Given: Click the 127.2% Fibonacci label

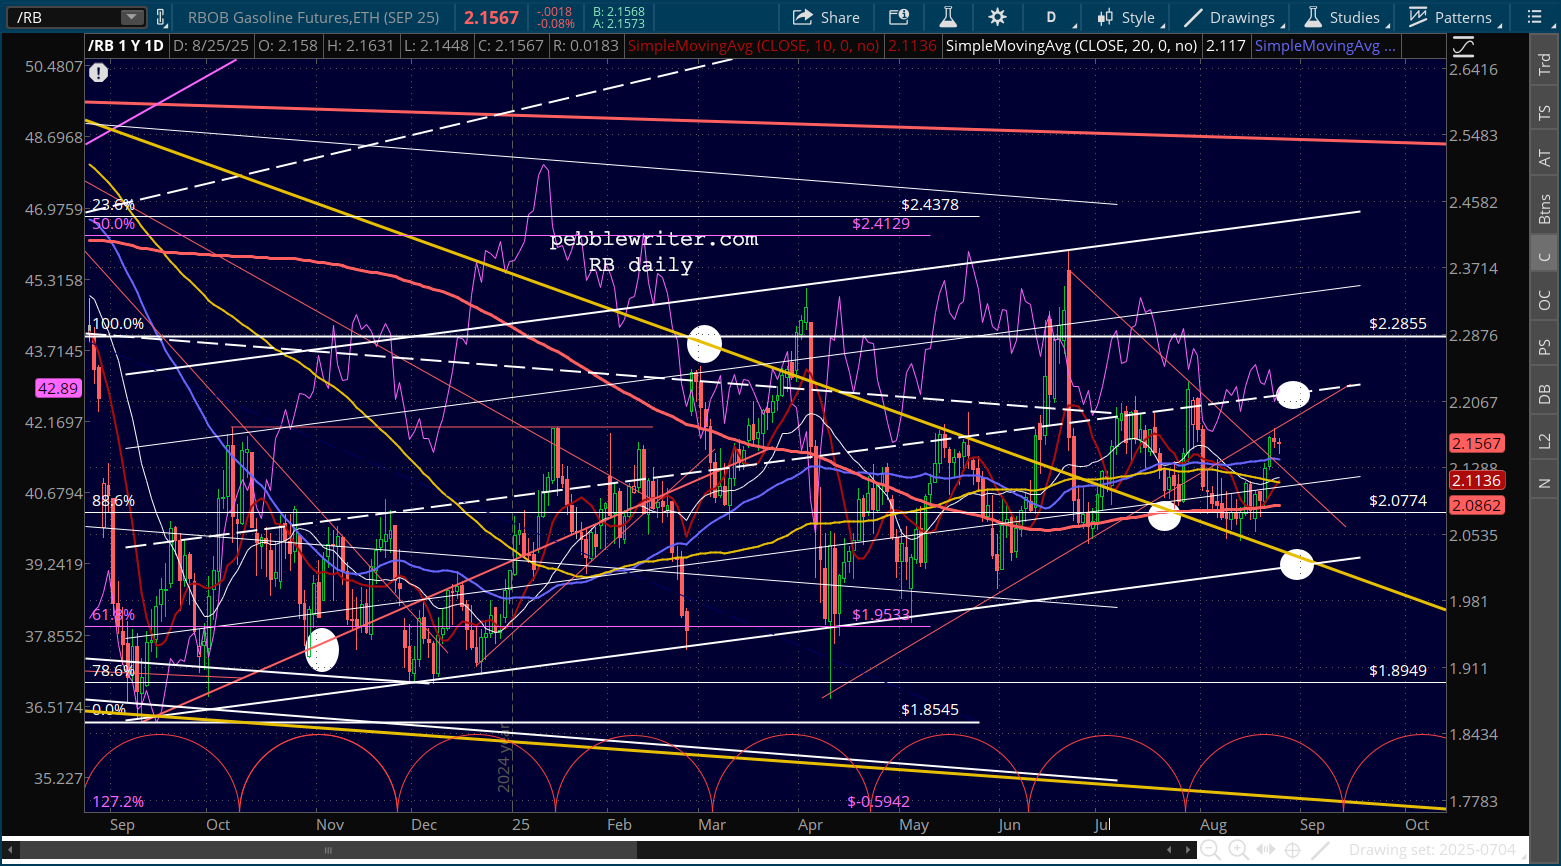Looking at the screenshot, I should tap(118, 801).
